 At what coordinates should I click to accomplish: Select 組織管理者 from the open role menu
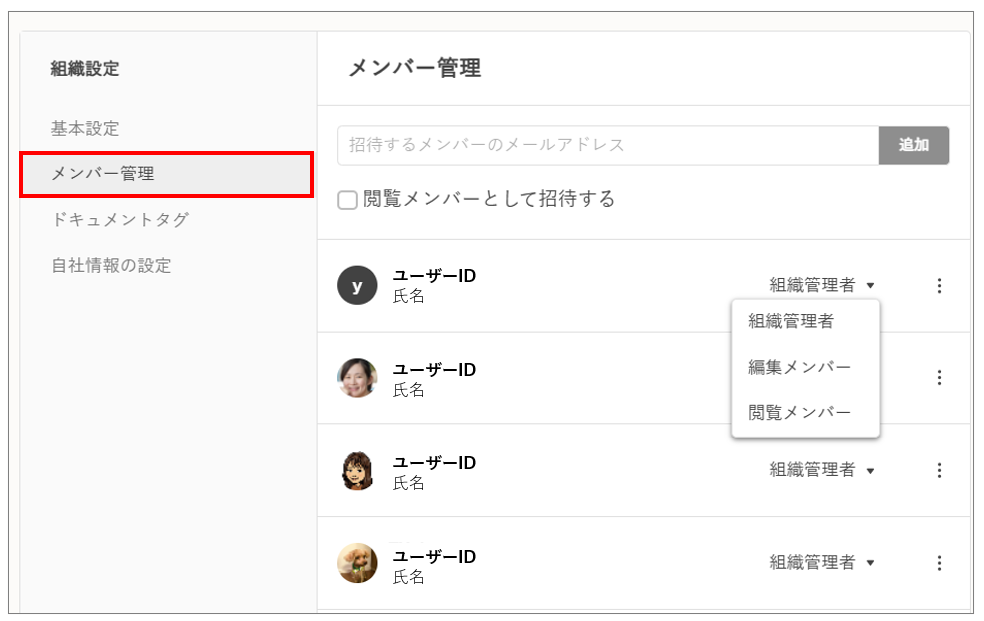pos(791,322)
